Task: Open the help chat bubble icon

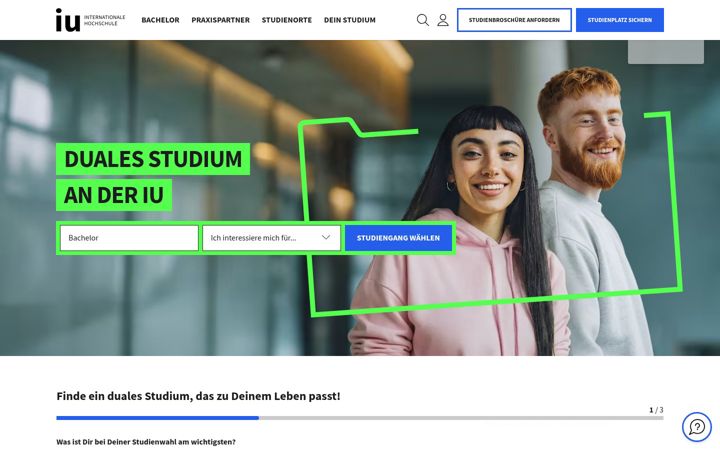Action: coord(697,427)
